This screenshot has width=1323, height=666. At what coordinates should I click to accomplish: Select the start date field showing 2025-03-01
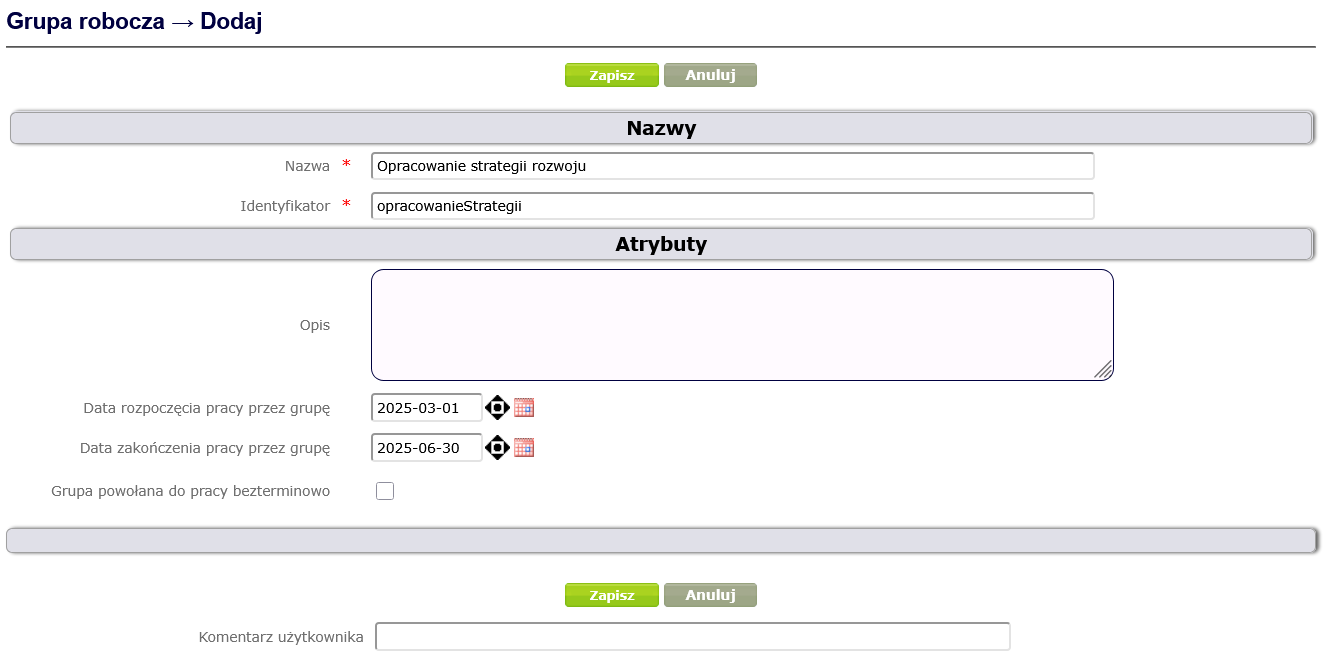(426, 408)
